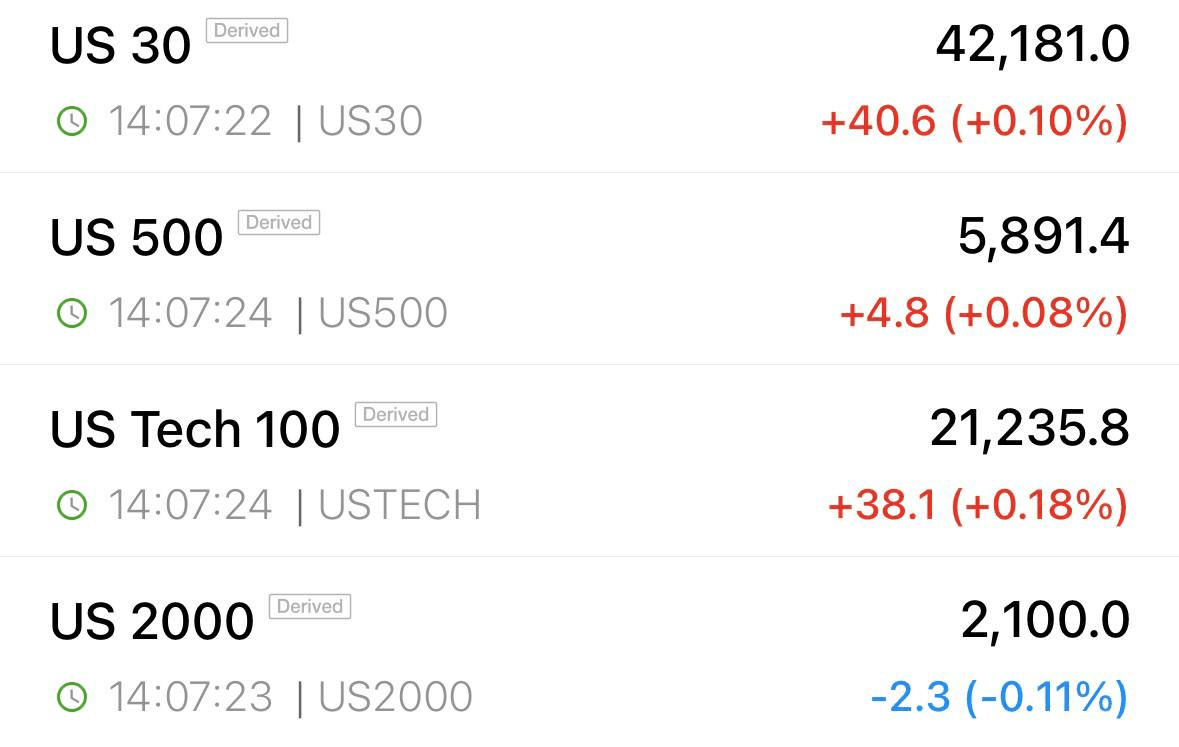
Task: Click the clock icon in the US 2000 row
Action: 72,697
